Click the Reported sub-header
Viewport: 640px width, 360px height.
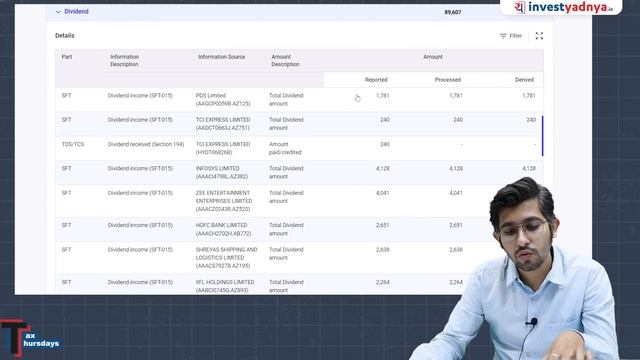tap(376, 80)
